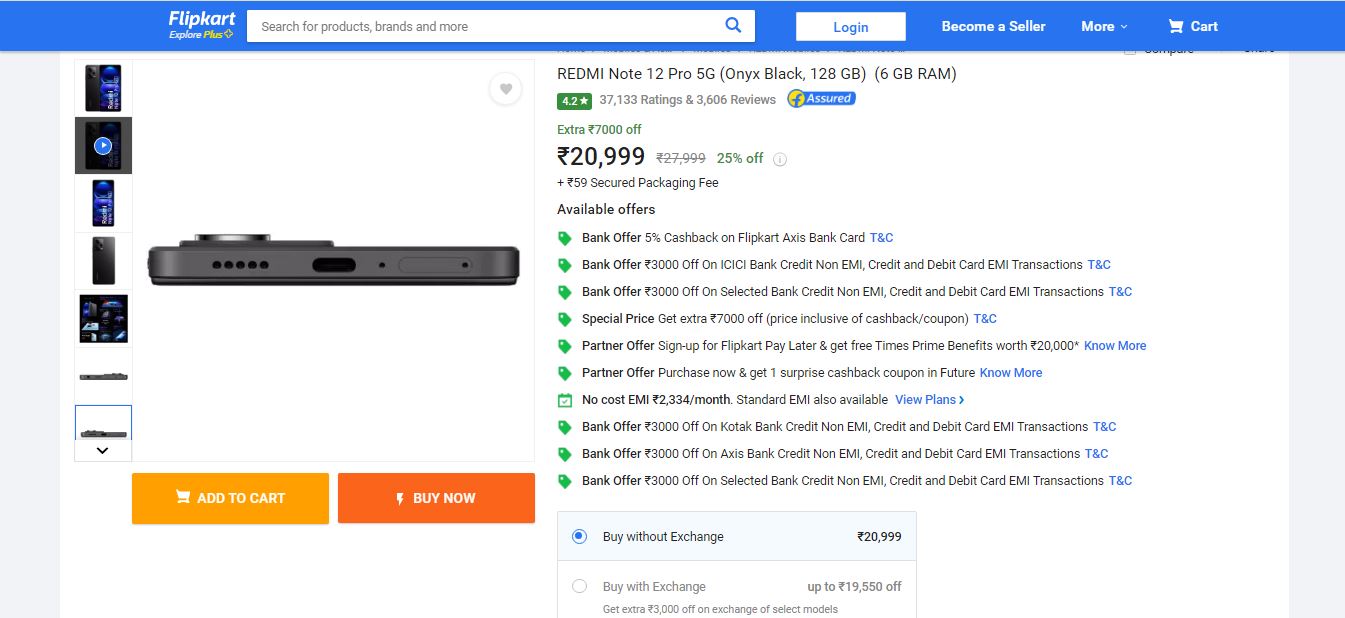Click the price info icon beside 25% off

point(780,159)
